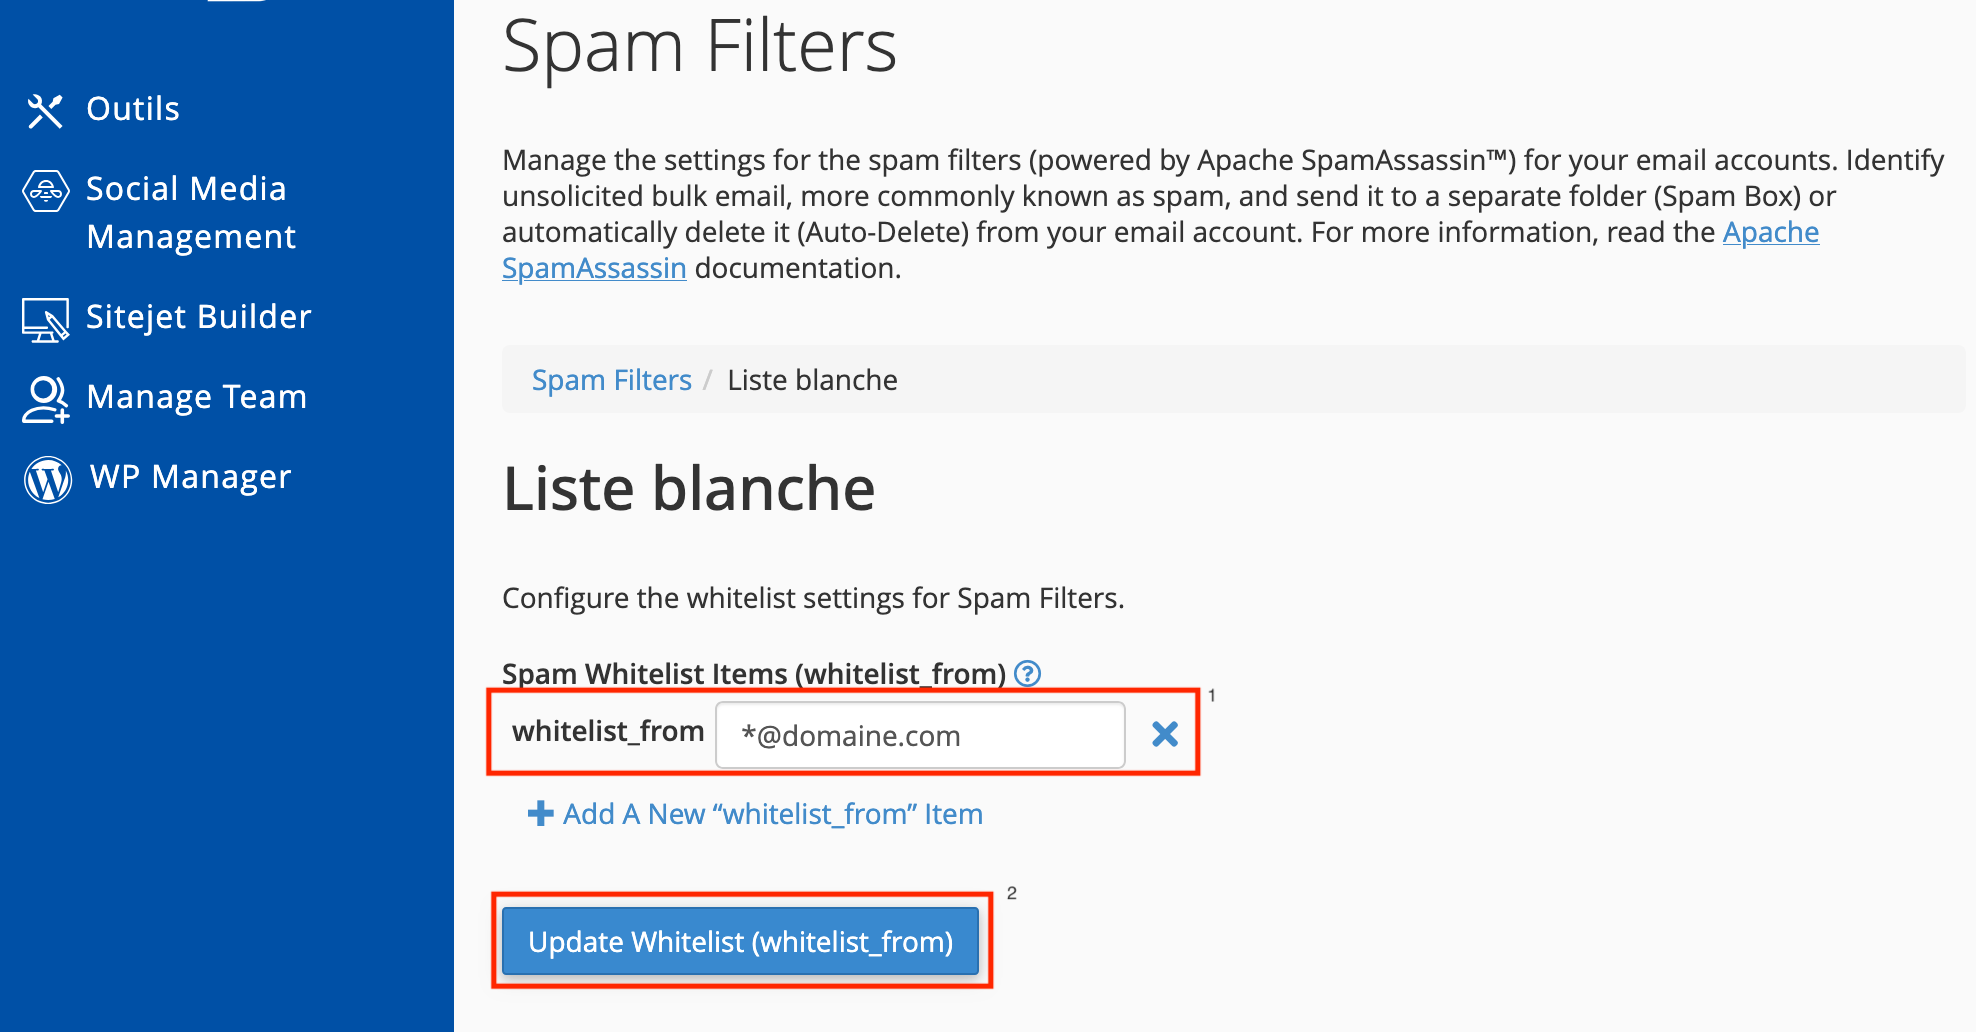Open the SpamAssassin documentation link
This screenshot has height=1032, width=1976.
coord(594,268)
